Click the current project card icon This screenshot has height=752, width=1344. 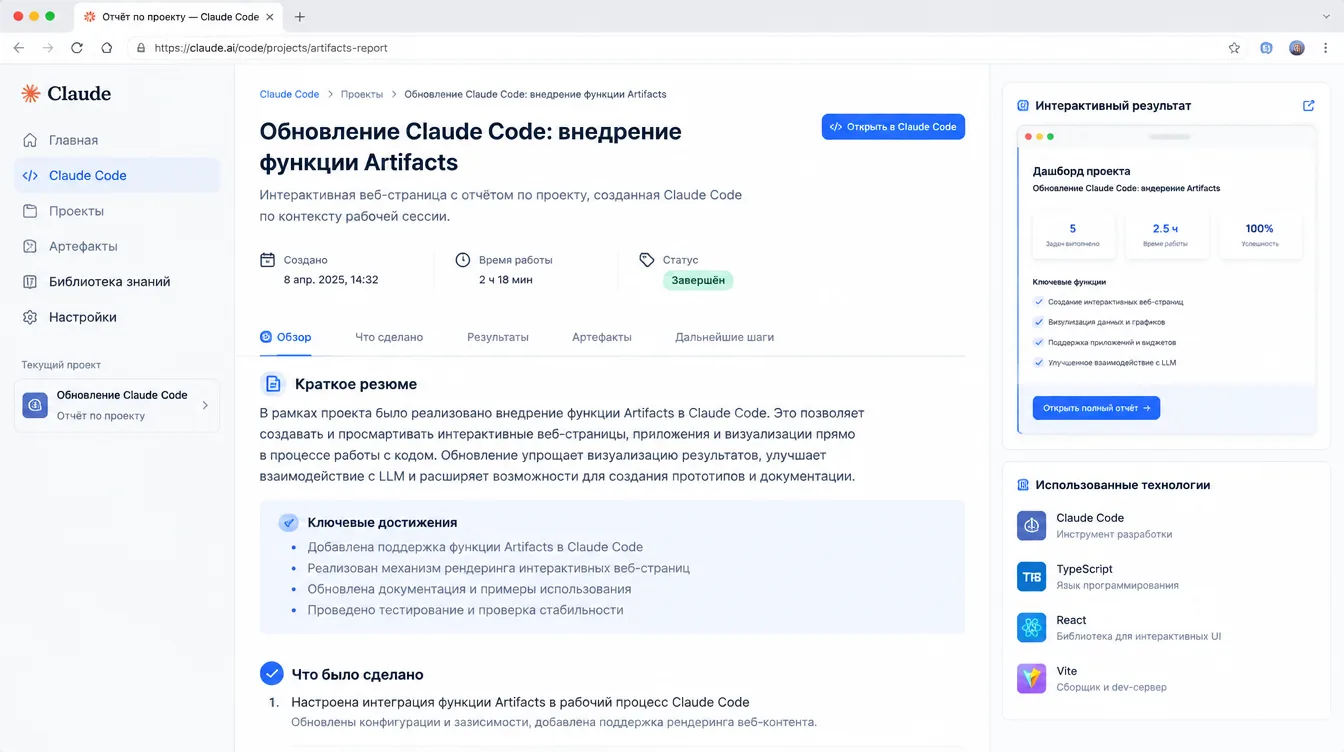pyautogui.click(x=35, y=405)
